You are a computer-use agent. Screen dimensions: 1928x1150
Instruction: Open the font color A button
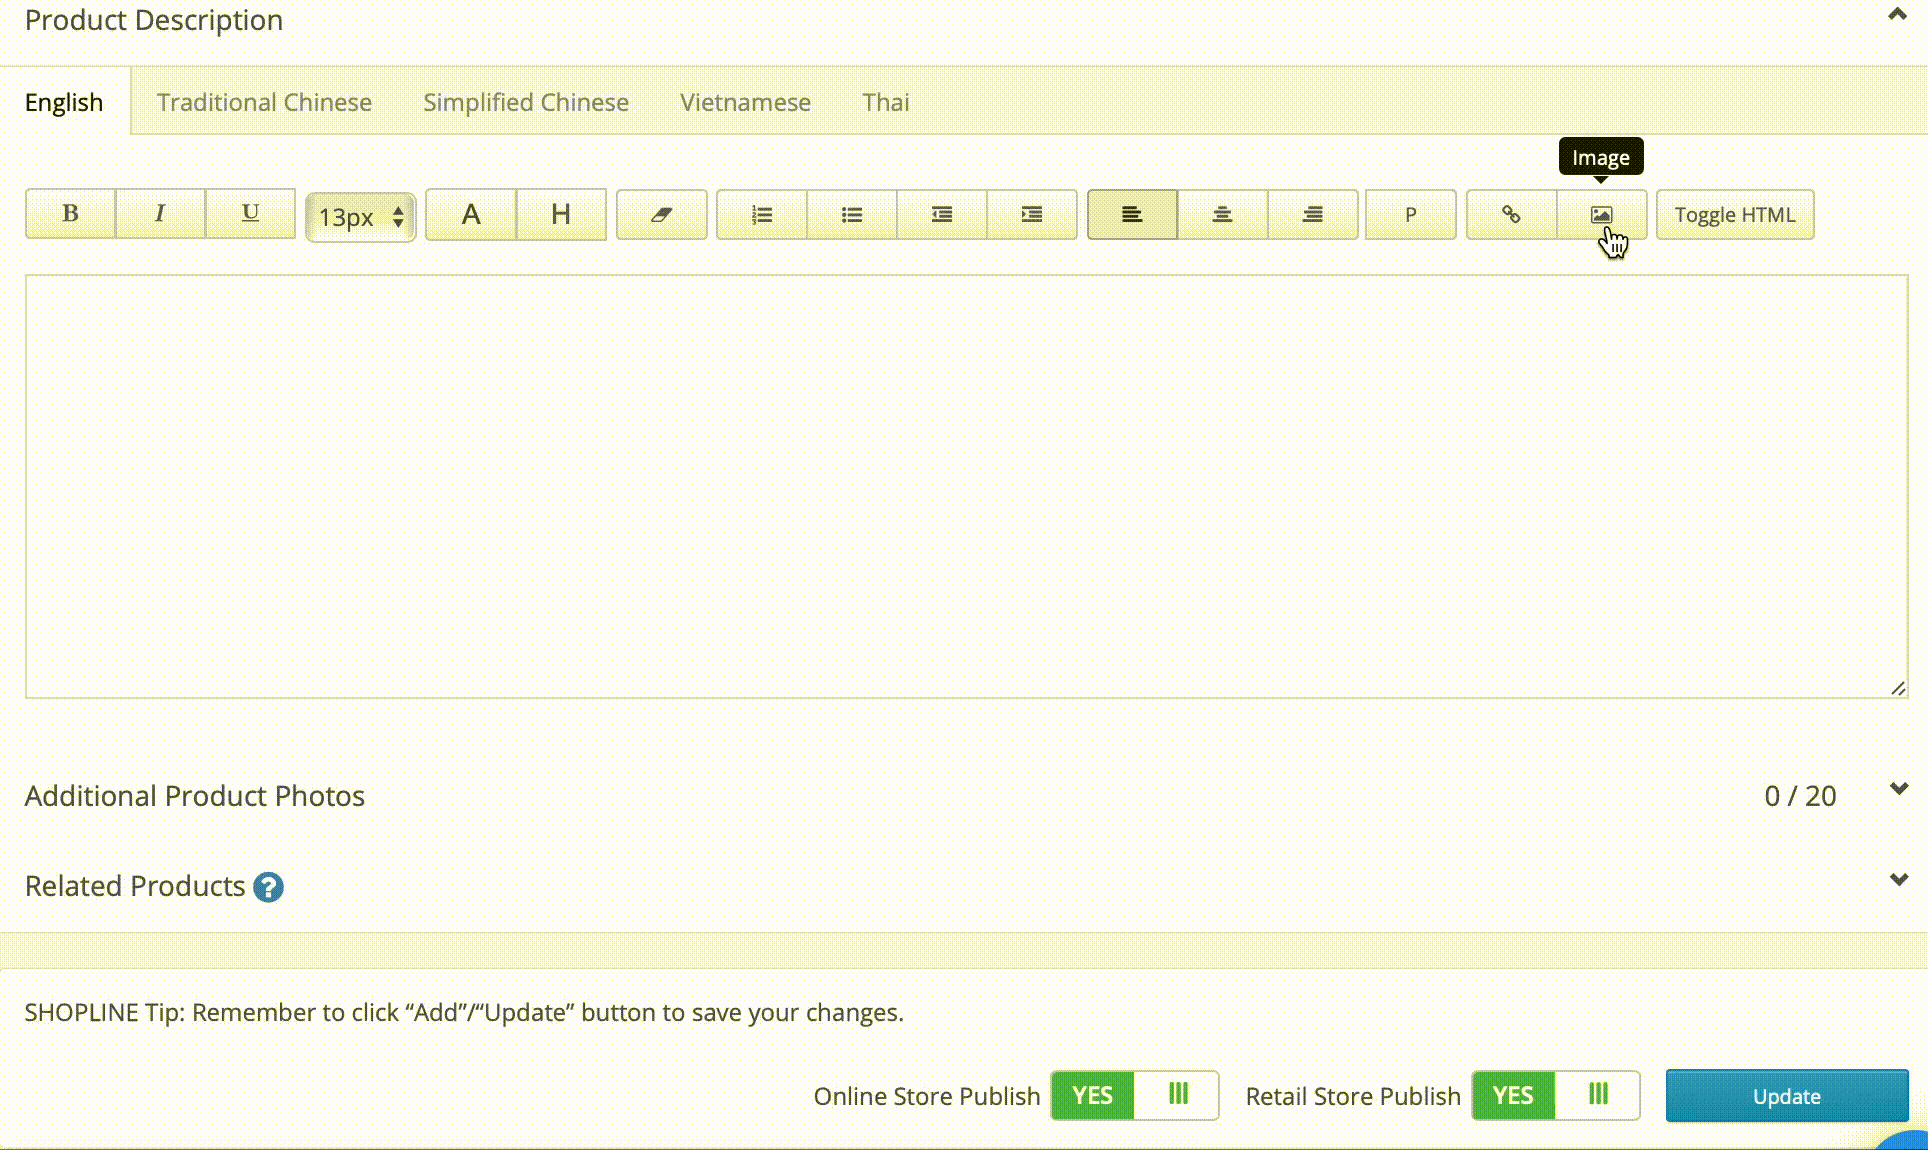pos(471,215)
